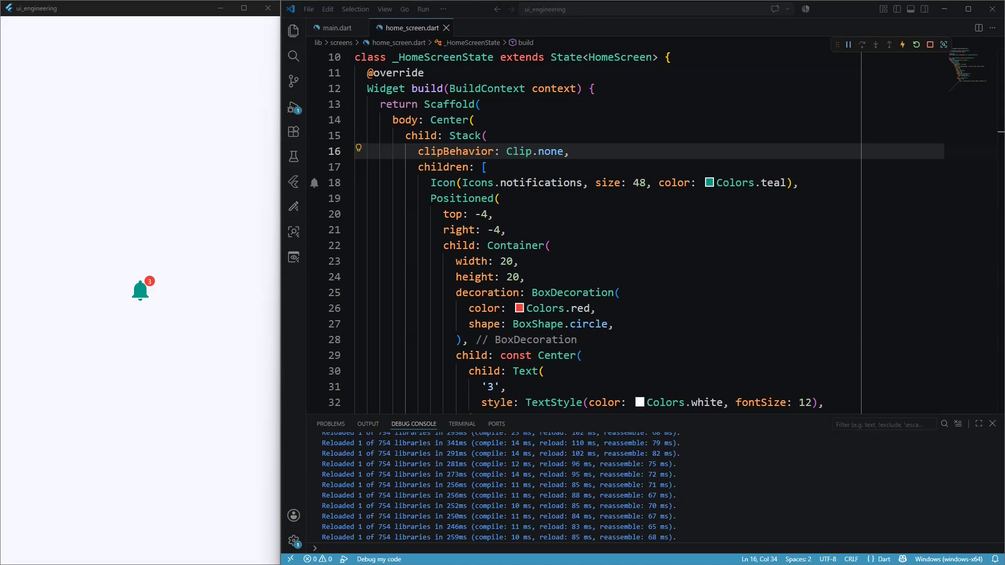Open the editor More Actions ellipsis
The height and width of the screenshot is (565, 1005).
click(x=992, y=28)
